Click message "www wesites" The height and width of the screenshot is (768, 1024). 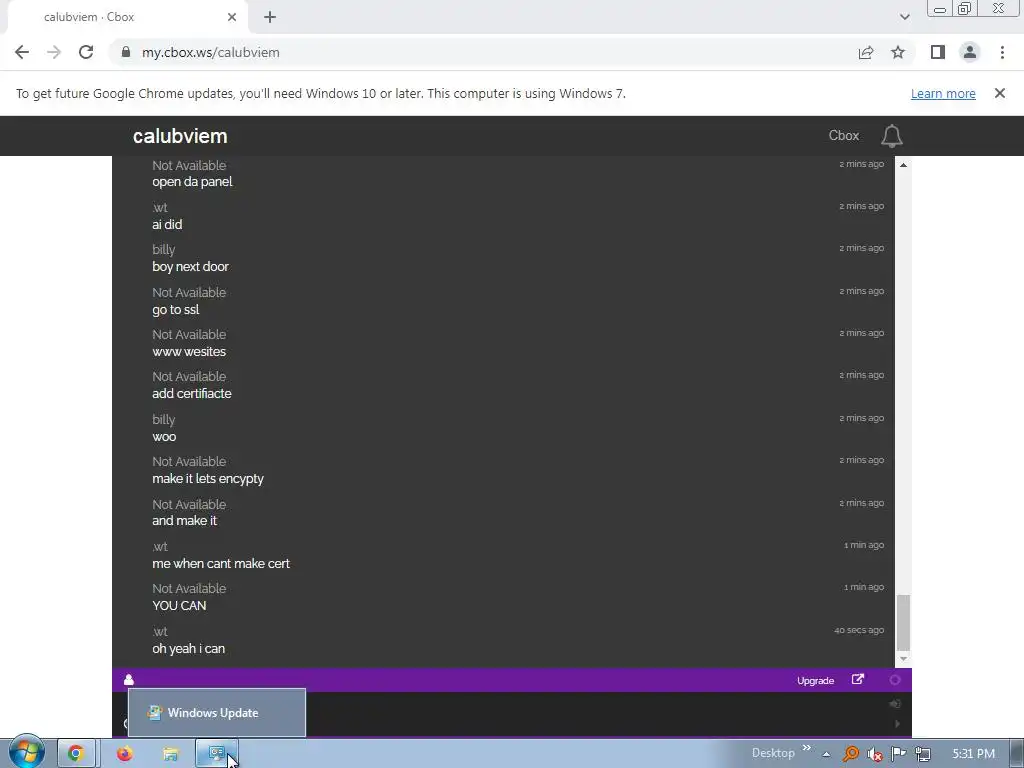(189, 351)
